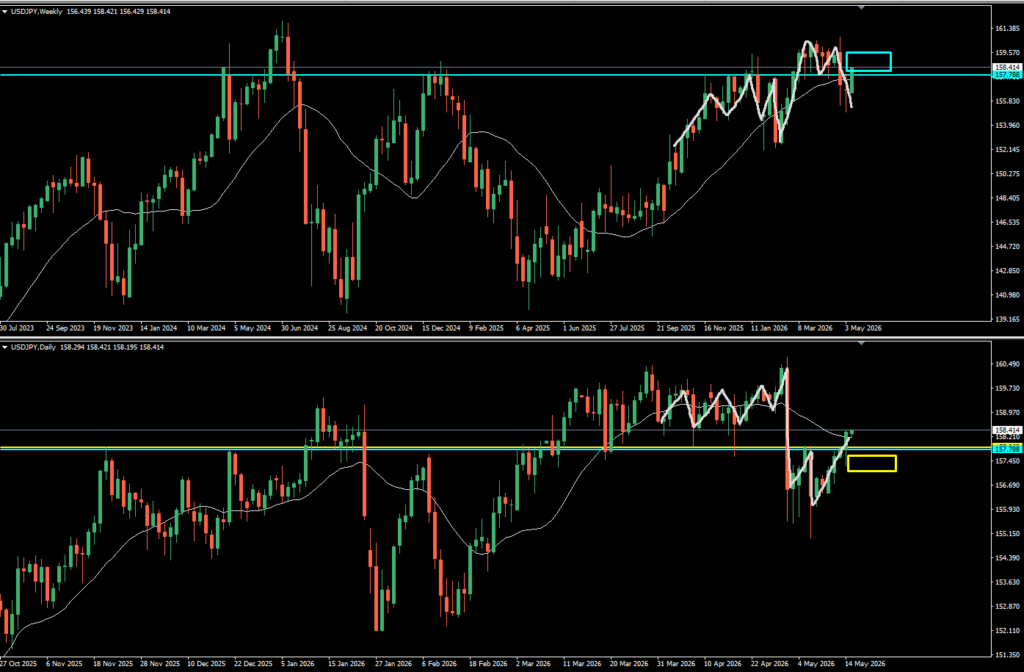Click the 15 Jan 2026 date on Daily axis

coord(346,664)
